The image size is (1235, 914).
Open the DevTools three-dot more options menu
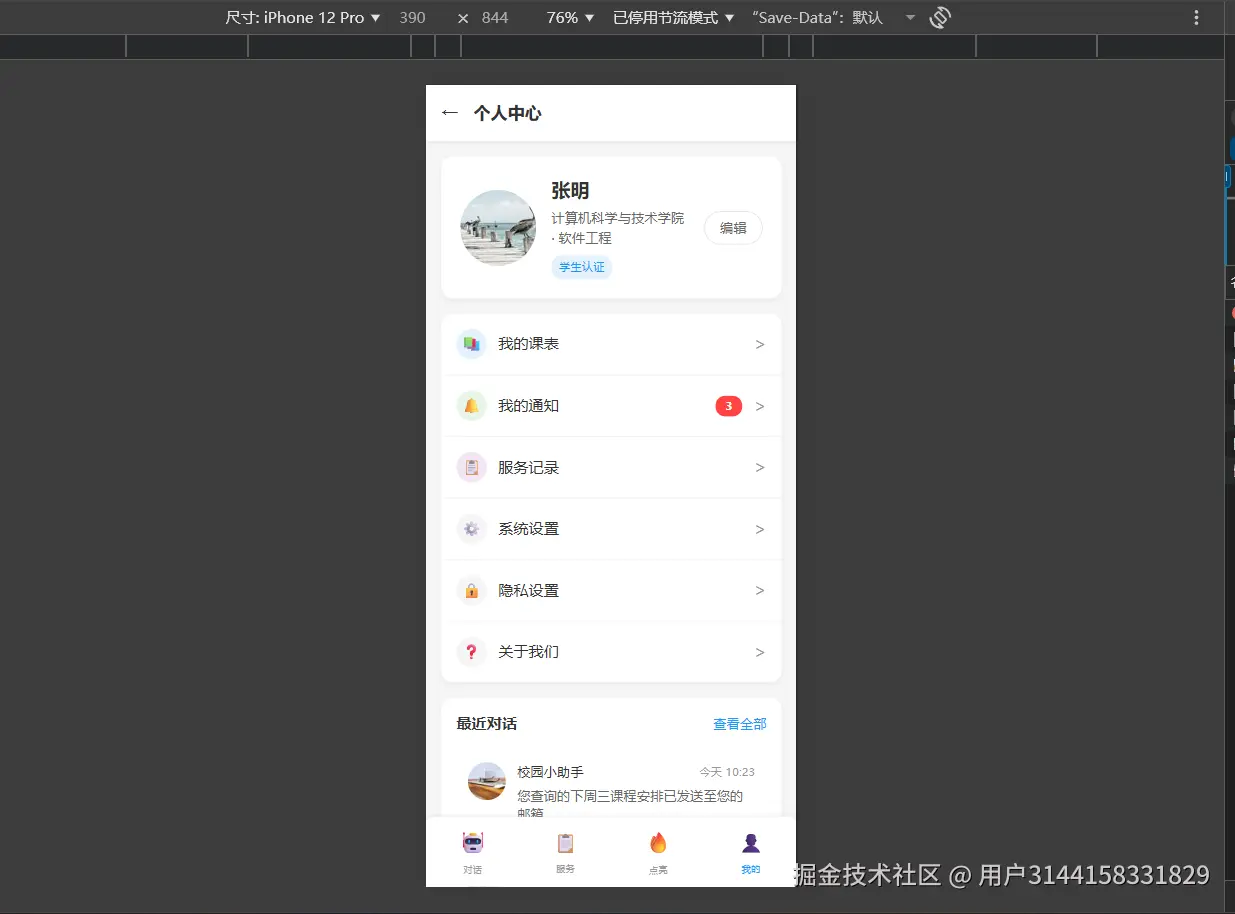coord(1196,17)
